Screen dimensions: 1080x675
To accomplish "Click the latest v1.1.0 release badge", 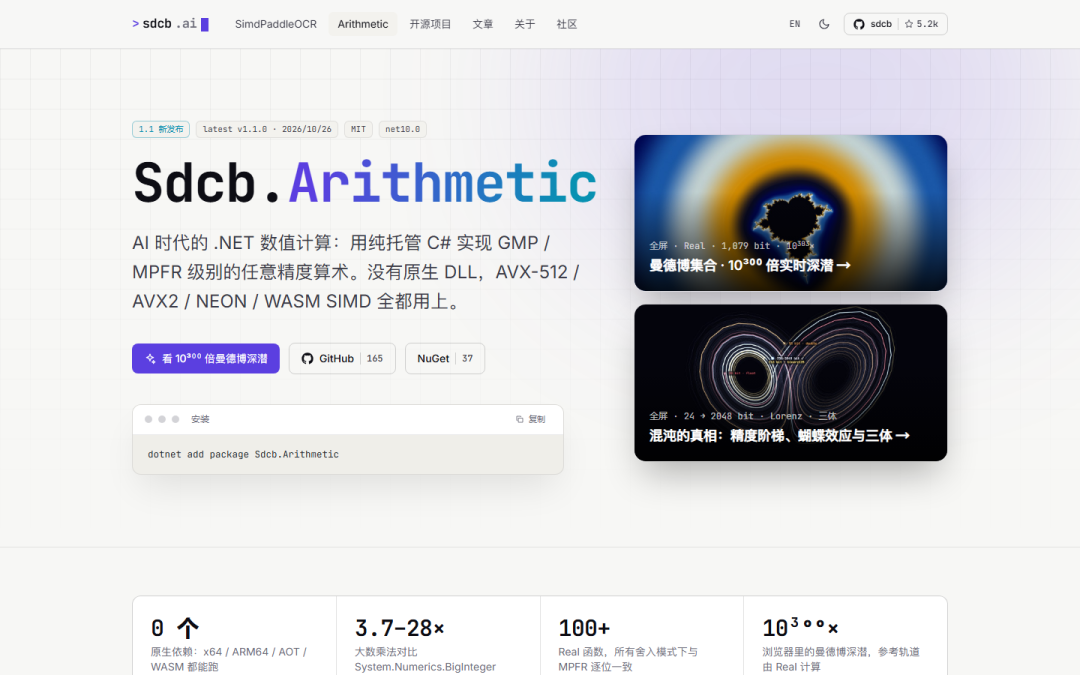I will click(x=267, y=129).
